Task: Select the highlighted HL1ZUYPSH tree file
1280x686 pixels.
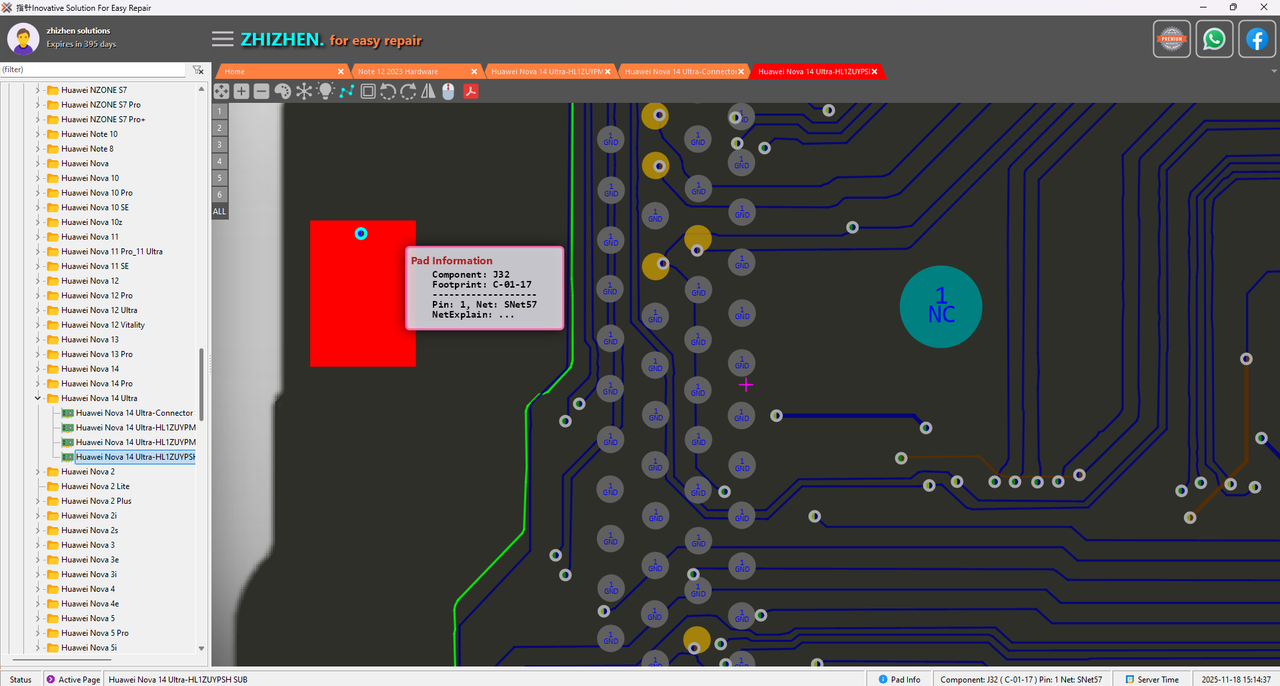Action: pyautogui.click(x=135, y=457)
